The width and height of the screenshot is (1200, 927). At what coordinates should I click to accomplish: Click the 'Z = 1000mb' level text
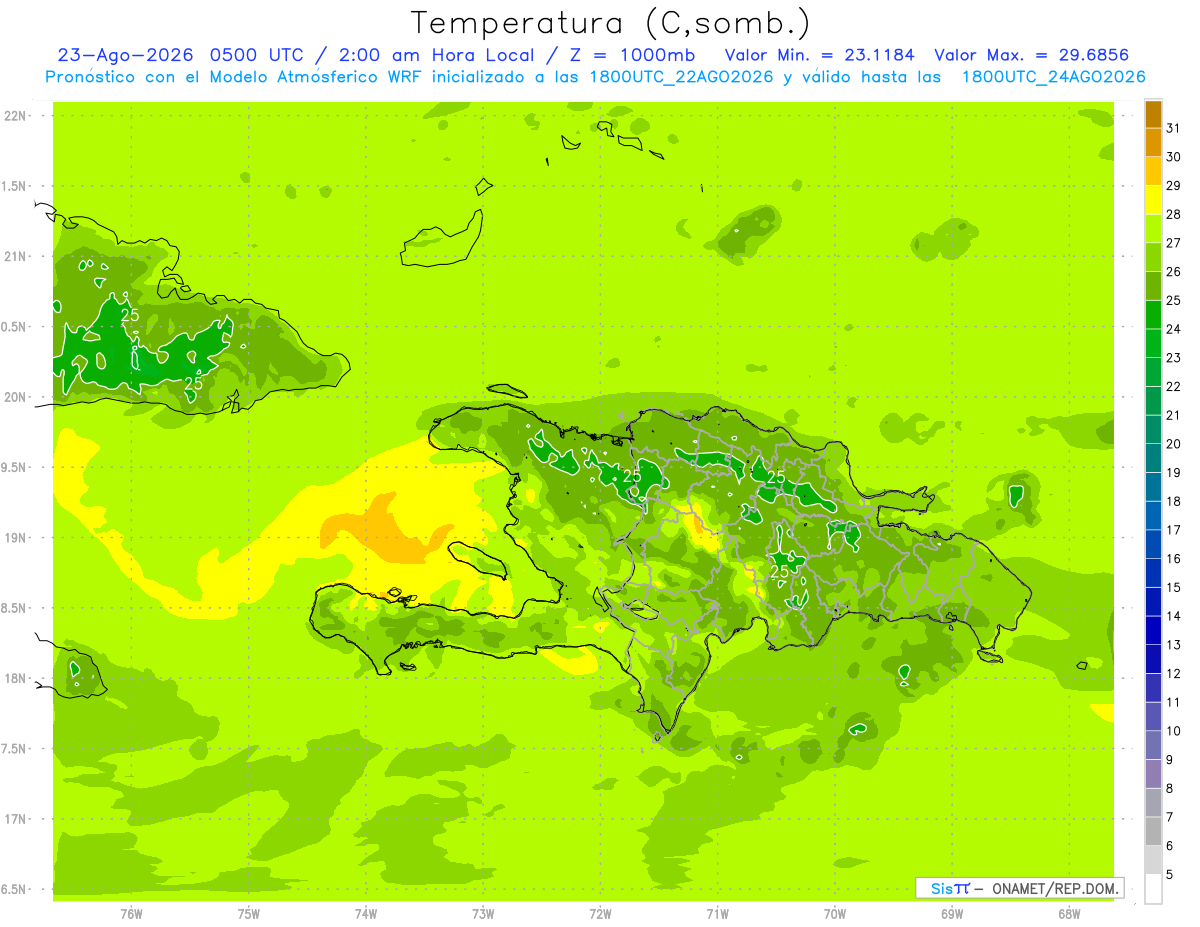631,55
